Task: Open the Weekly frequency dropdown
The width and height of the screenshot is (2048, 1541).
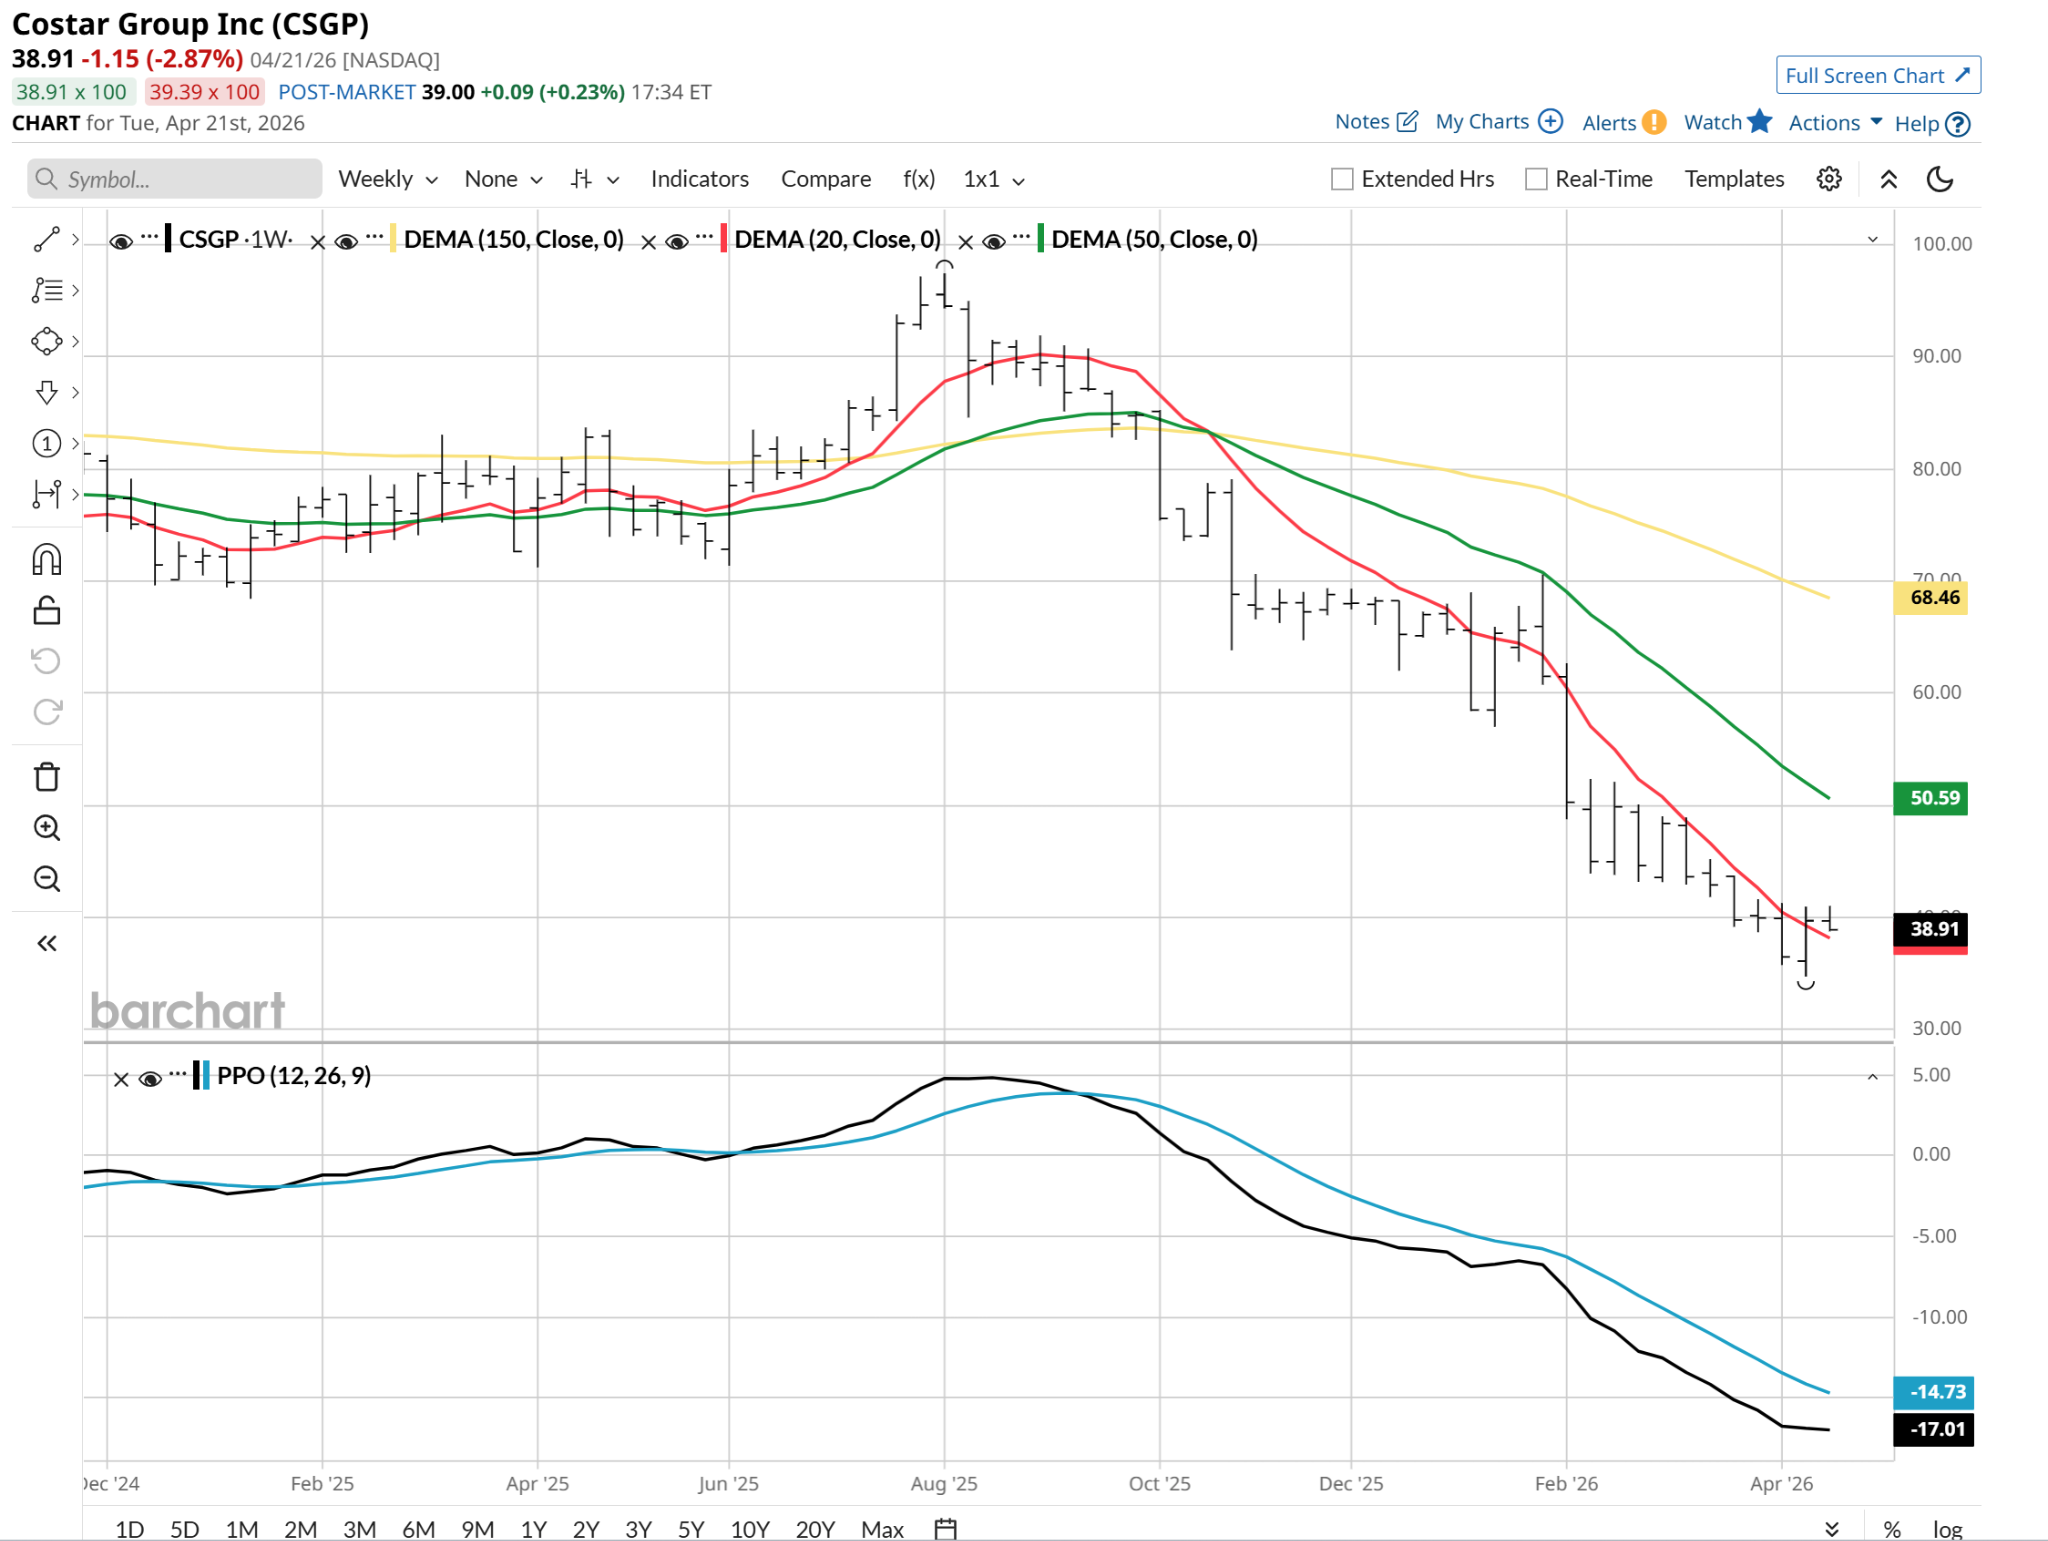Action: [x=387, y=179]
